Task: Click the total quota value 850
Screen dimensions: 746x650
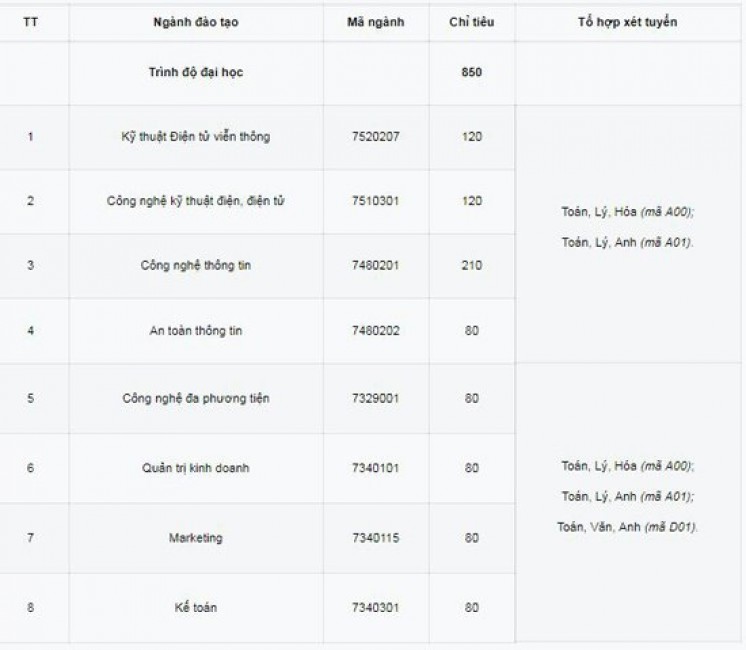Action: 472,73
